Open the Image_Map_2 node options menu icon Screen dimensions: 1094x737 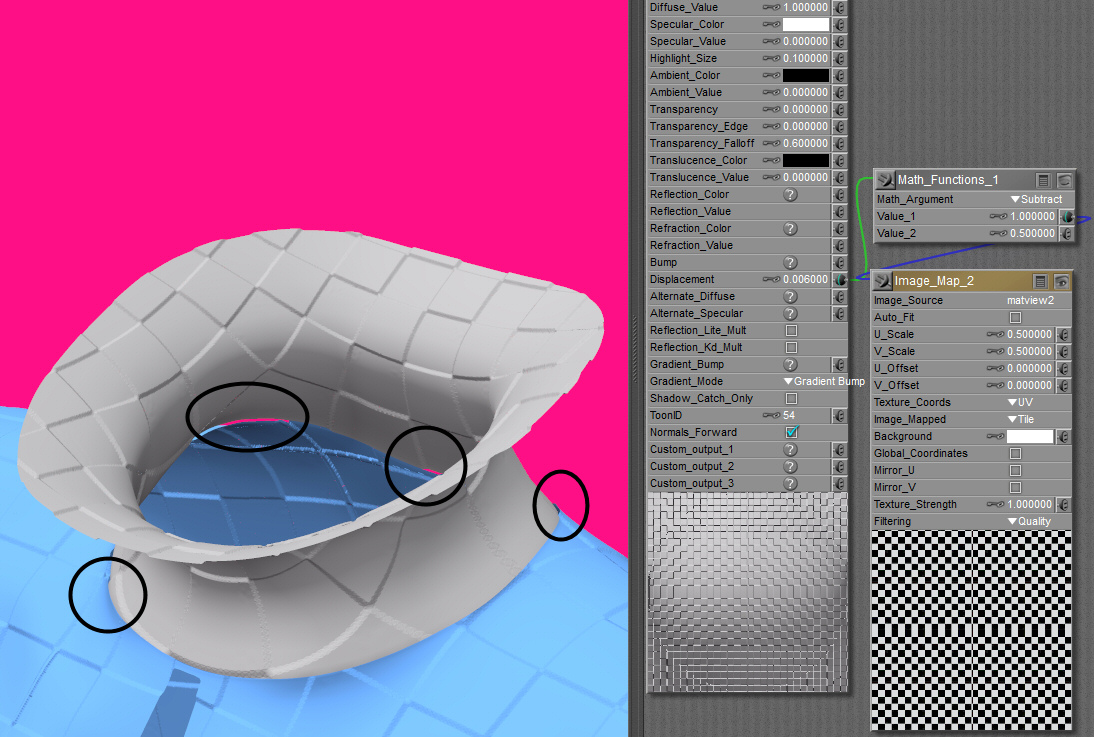pos(1041,282)
